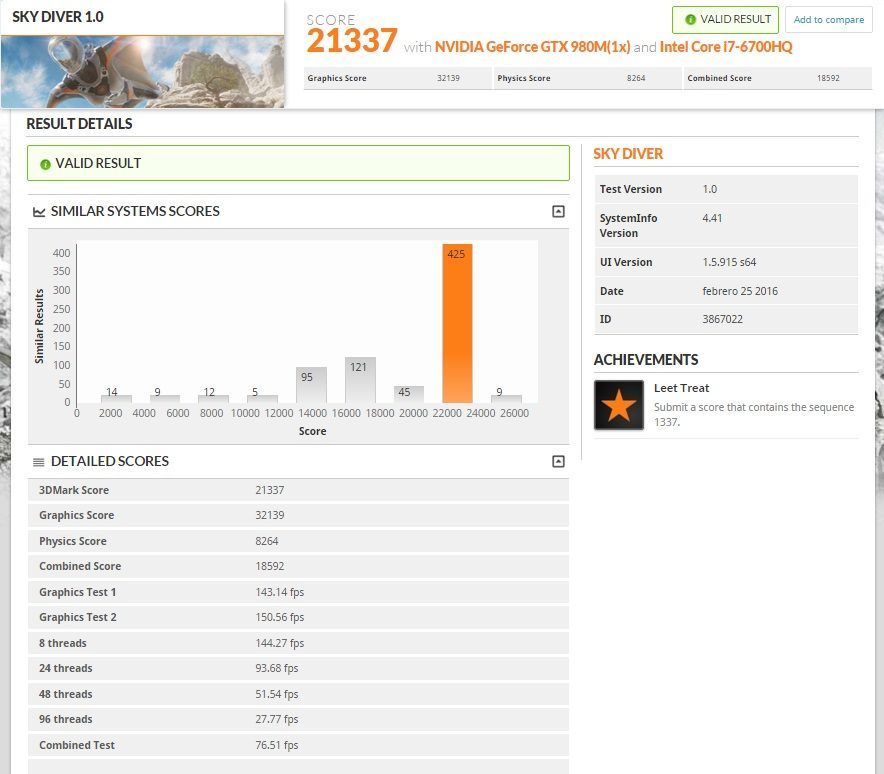
Task: Click the info icon in the green Valid Result banner
Action: [45, 164]
